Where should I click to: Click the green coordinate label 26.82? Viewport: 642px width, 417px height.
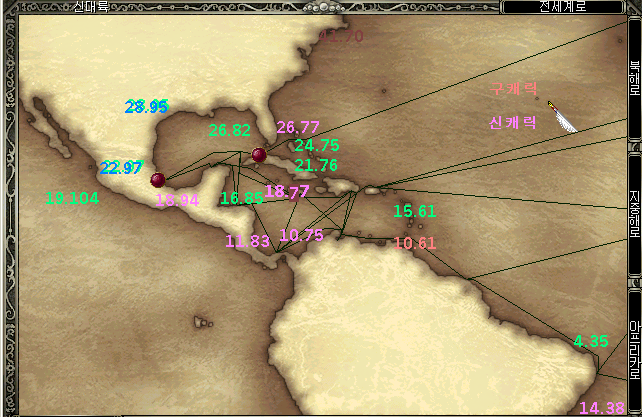coord(230,130)
